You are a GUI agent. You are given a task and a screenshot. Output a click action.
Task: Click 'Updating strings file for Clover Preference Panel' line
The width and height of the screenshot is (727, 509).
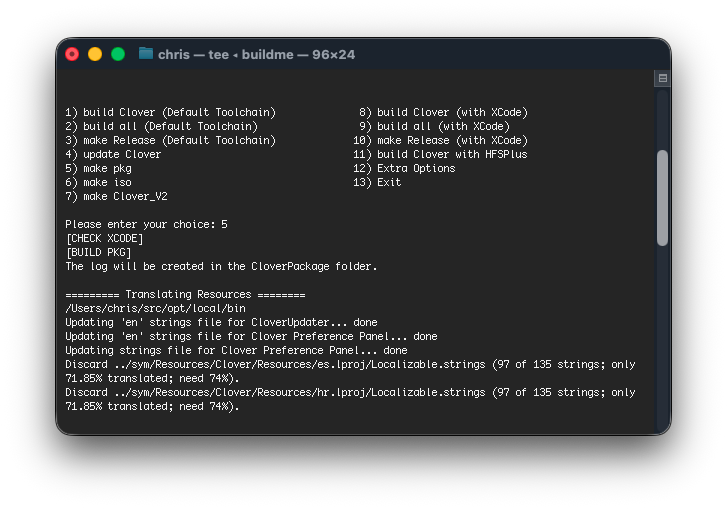pyautogui.click(x=236, y=350)
